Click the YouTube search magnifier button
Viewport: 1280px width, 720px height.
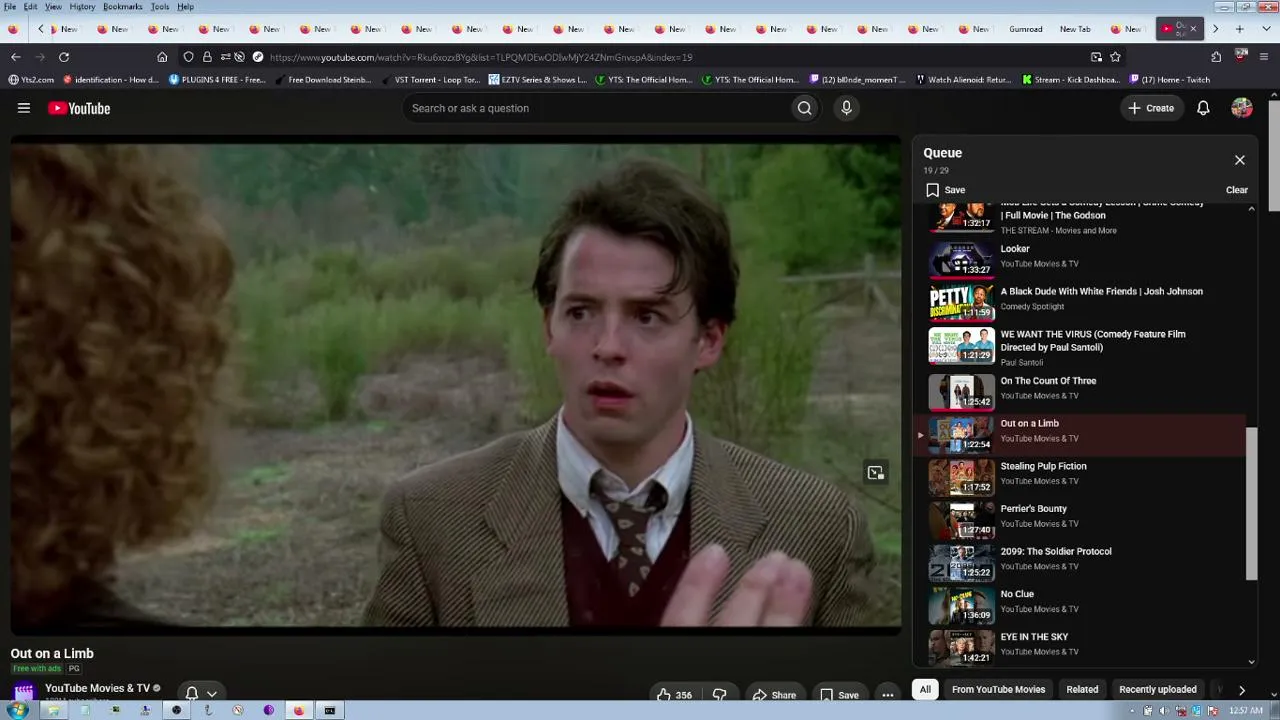click(x=804, y=108)
